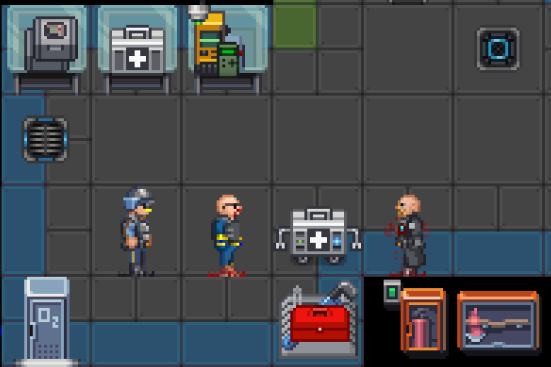Click the medibot with white cross
Viewport: 551px width, 367px height.
[x=318, y=236]
